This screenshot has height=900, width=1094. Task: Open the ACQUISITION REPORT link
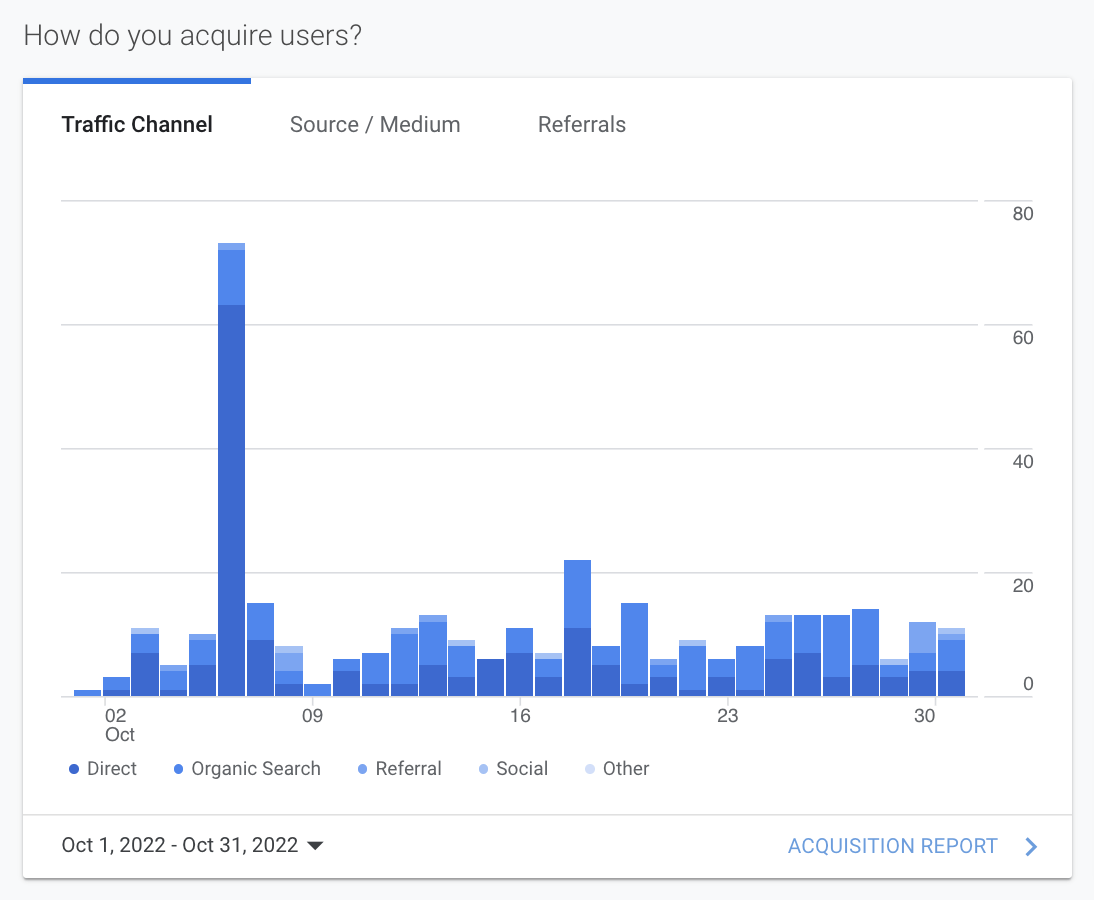(892, 846)
